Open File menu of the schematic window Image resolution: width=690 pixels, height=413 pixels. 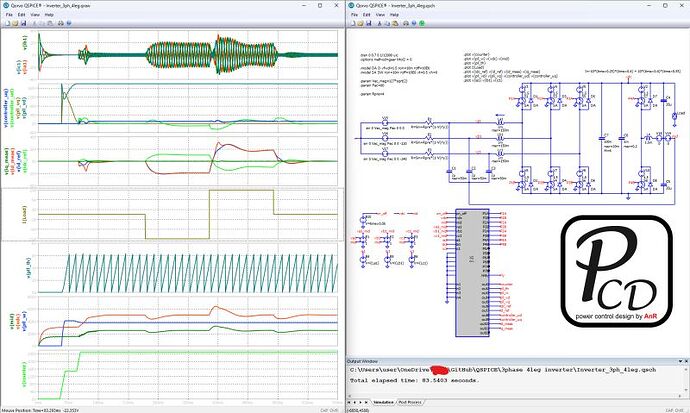pyautogui.click(x=352, y=15)
